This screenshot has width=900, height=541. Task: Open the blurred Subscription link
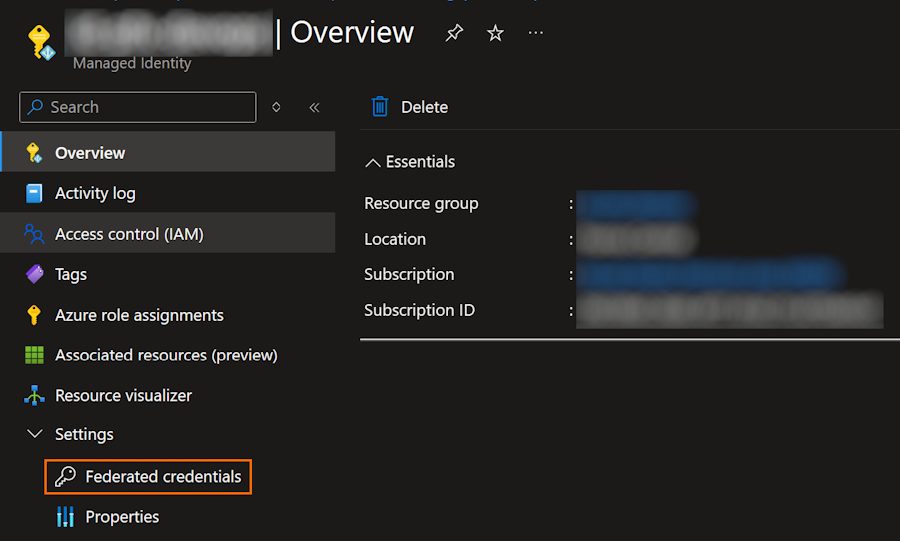710,275
